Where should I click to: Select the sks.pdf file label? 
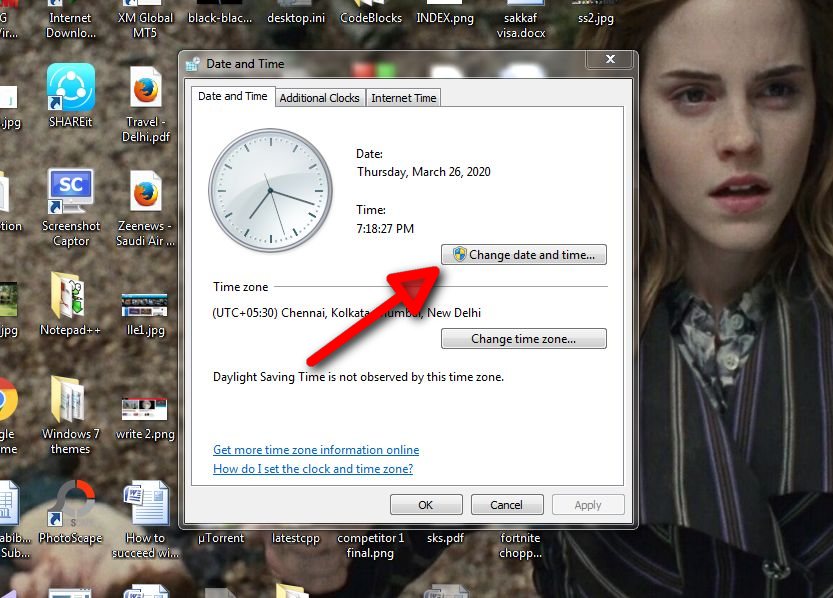(445, 538)
